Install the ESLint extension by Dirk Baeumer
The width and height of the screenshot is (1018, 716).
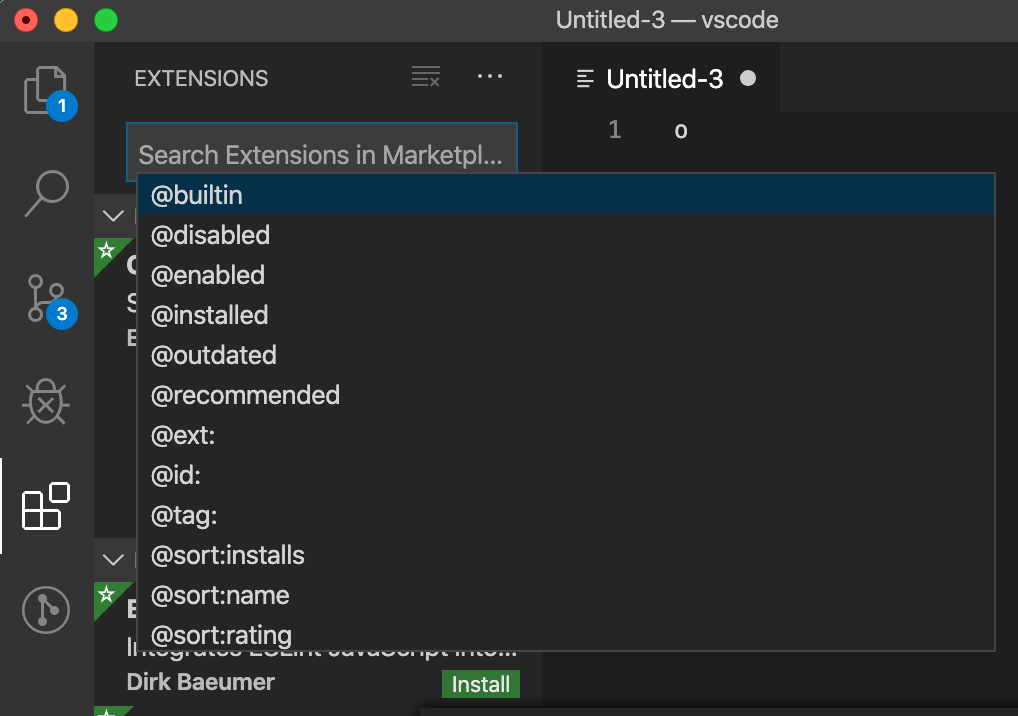click(481, 684)
